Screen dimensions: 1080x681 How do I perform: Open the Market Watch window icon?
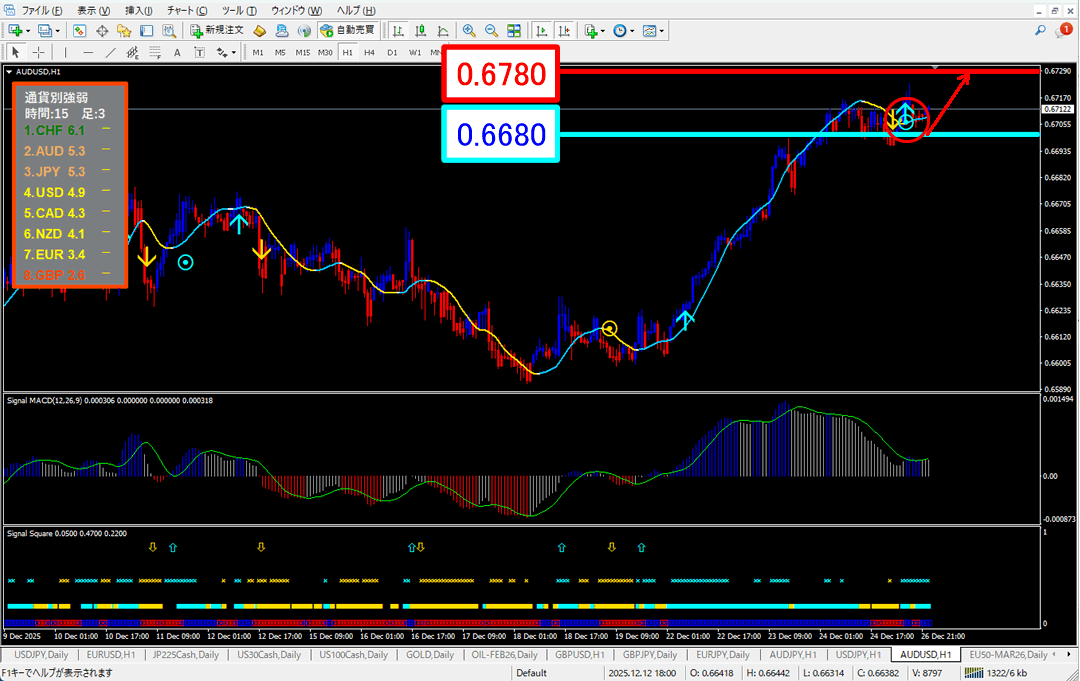[79, 31]
